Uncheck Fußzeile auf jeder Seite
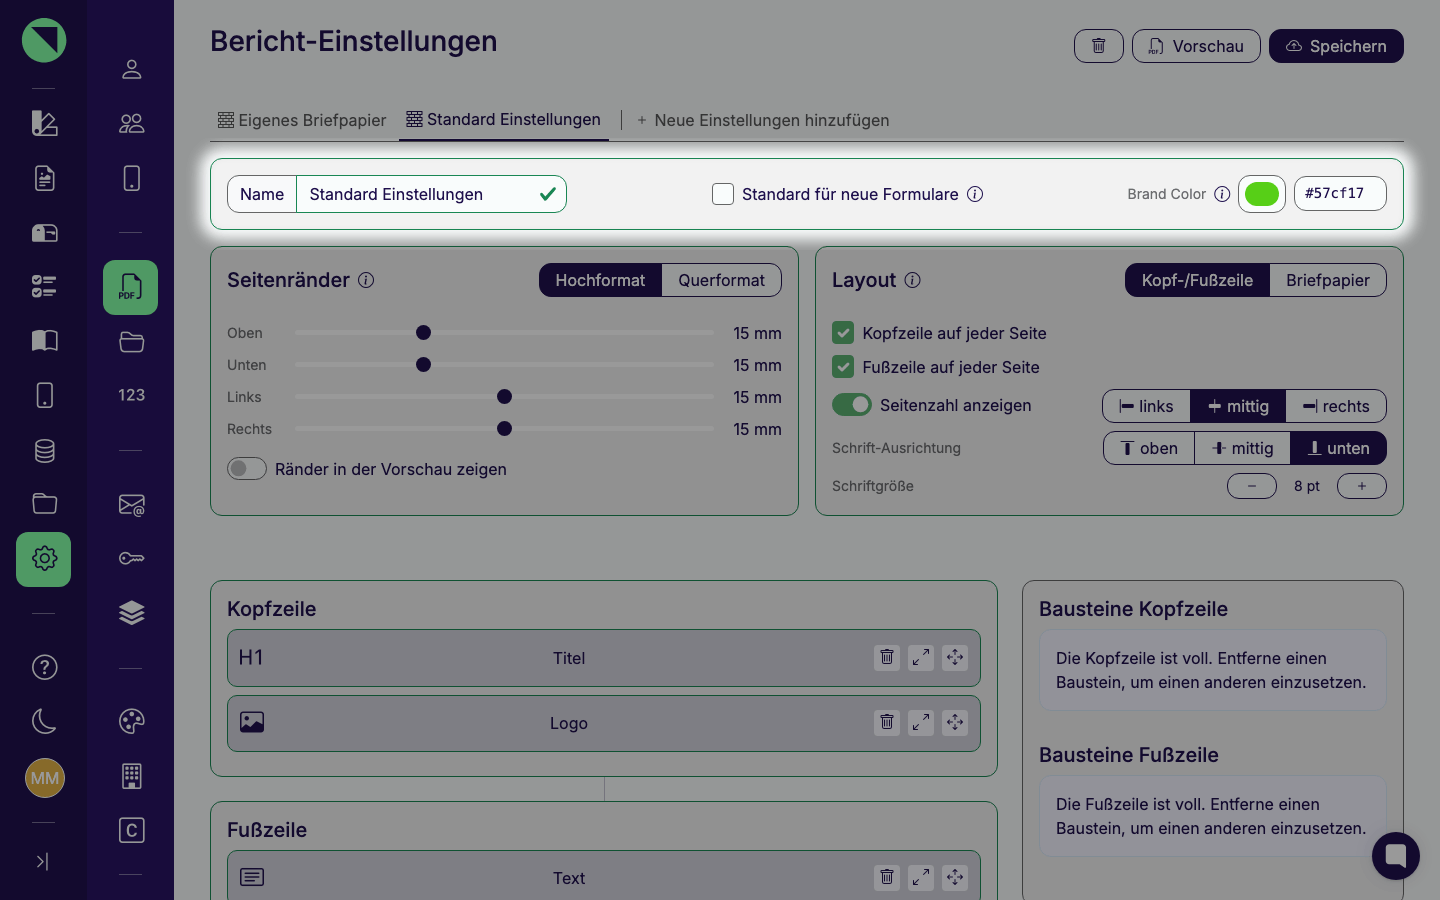Screen dimensions: 1440x900 tap(843, 367)
